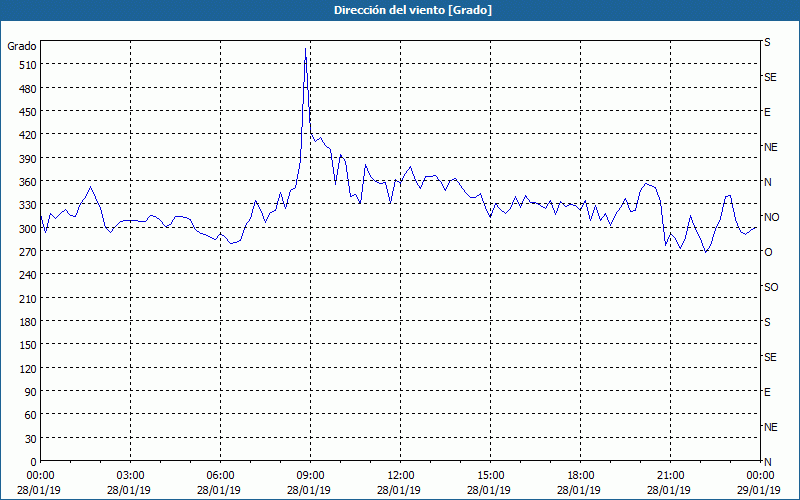Select the 240 degree axis label
The height and width of the screenshot is (500, 800).
coord(28,276)
